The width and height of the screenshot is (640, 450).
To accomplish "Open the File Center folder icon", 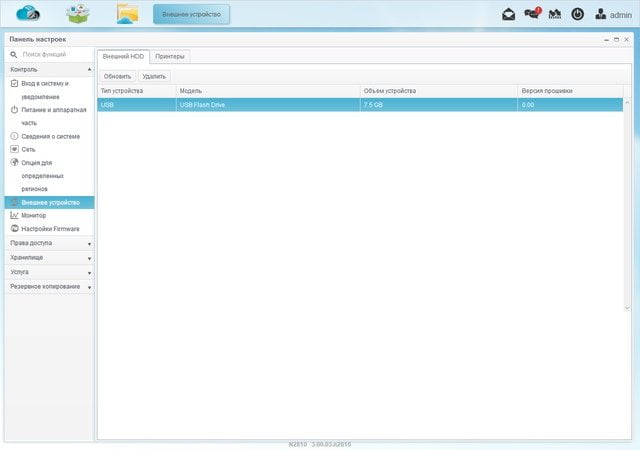I will click(x=127, y=14).
